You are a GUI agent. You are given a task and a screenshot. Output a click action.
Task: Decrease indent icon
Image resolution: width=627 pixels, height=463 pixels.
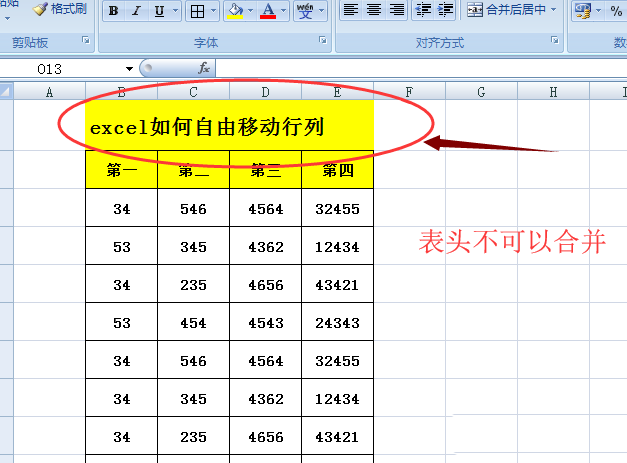pyautogui.click(x=423, y=10)
